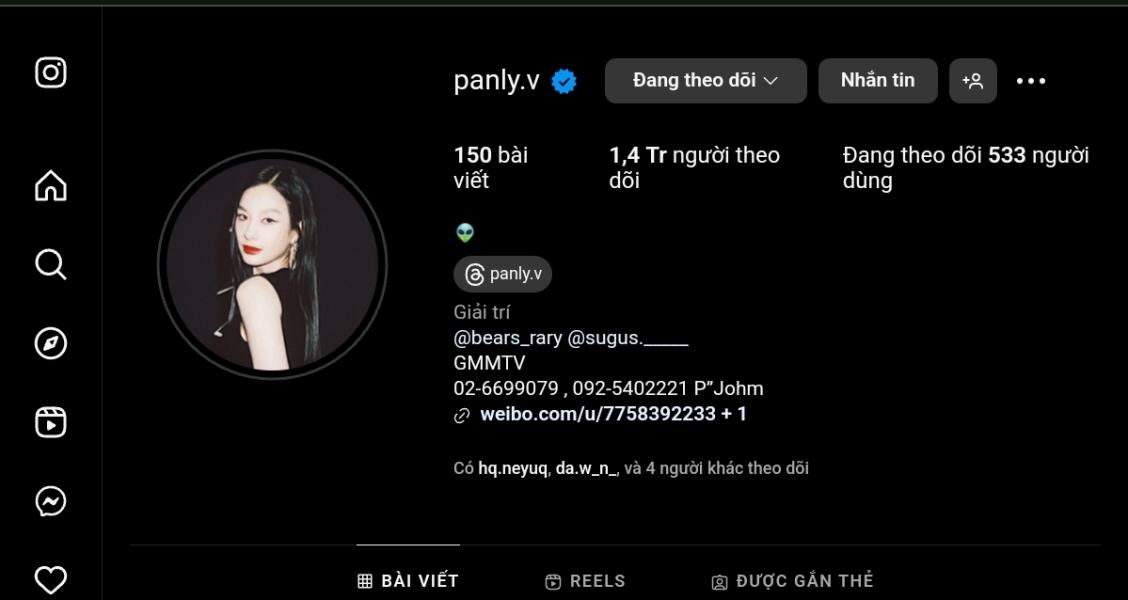Go to Home via house icon

(50, 186)
